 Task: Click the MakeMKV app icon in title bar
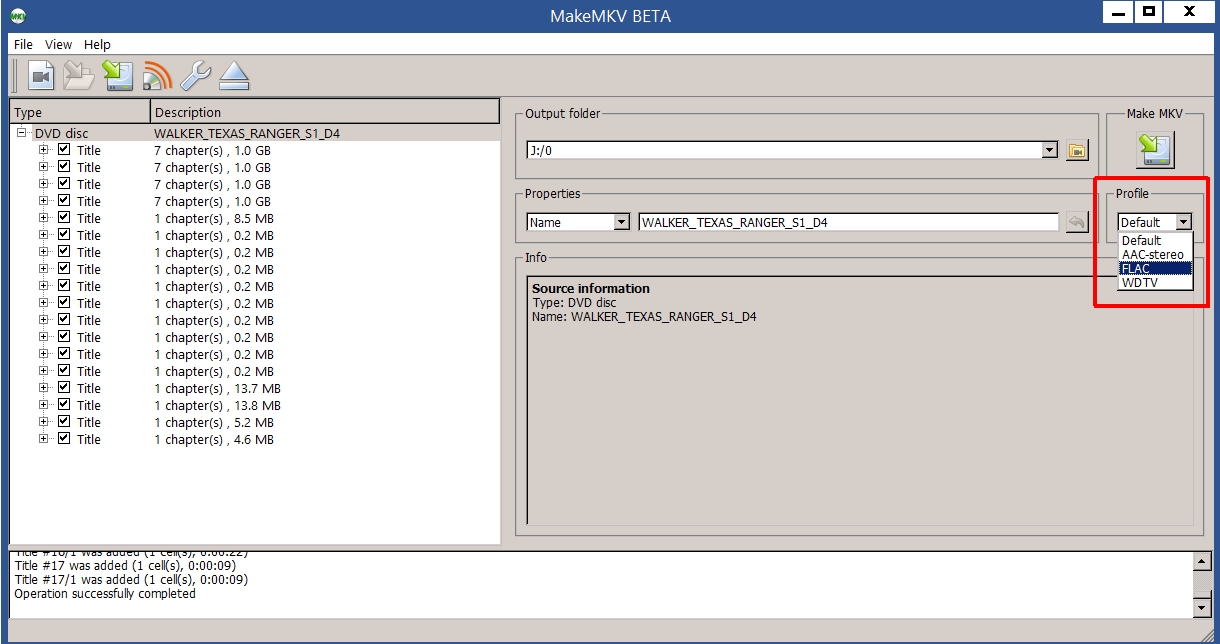[x=17, y=15]
